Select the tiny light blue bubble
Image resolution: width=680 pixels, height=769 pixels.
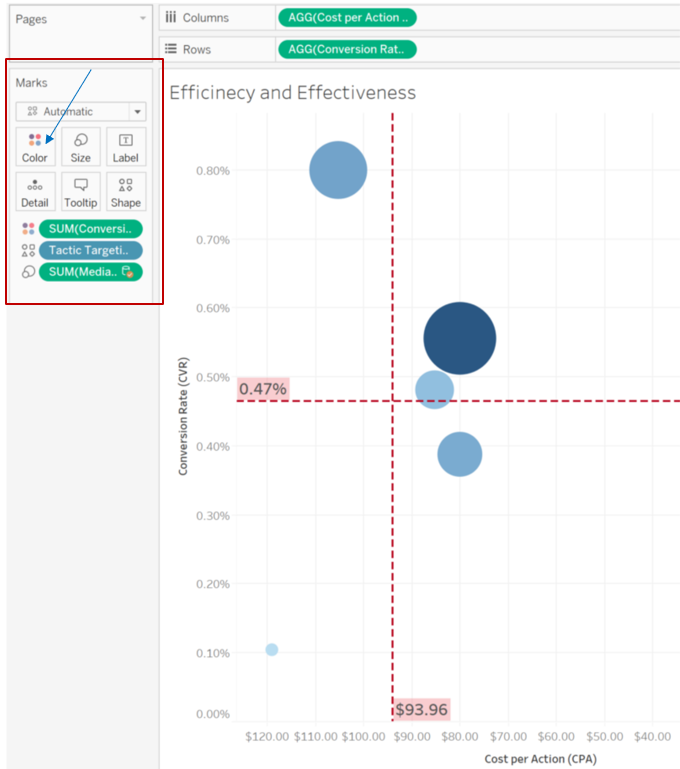click(x=272, y=649)
